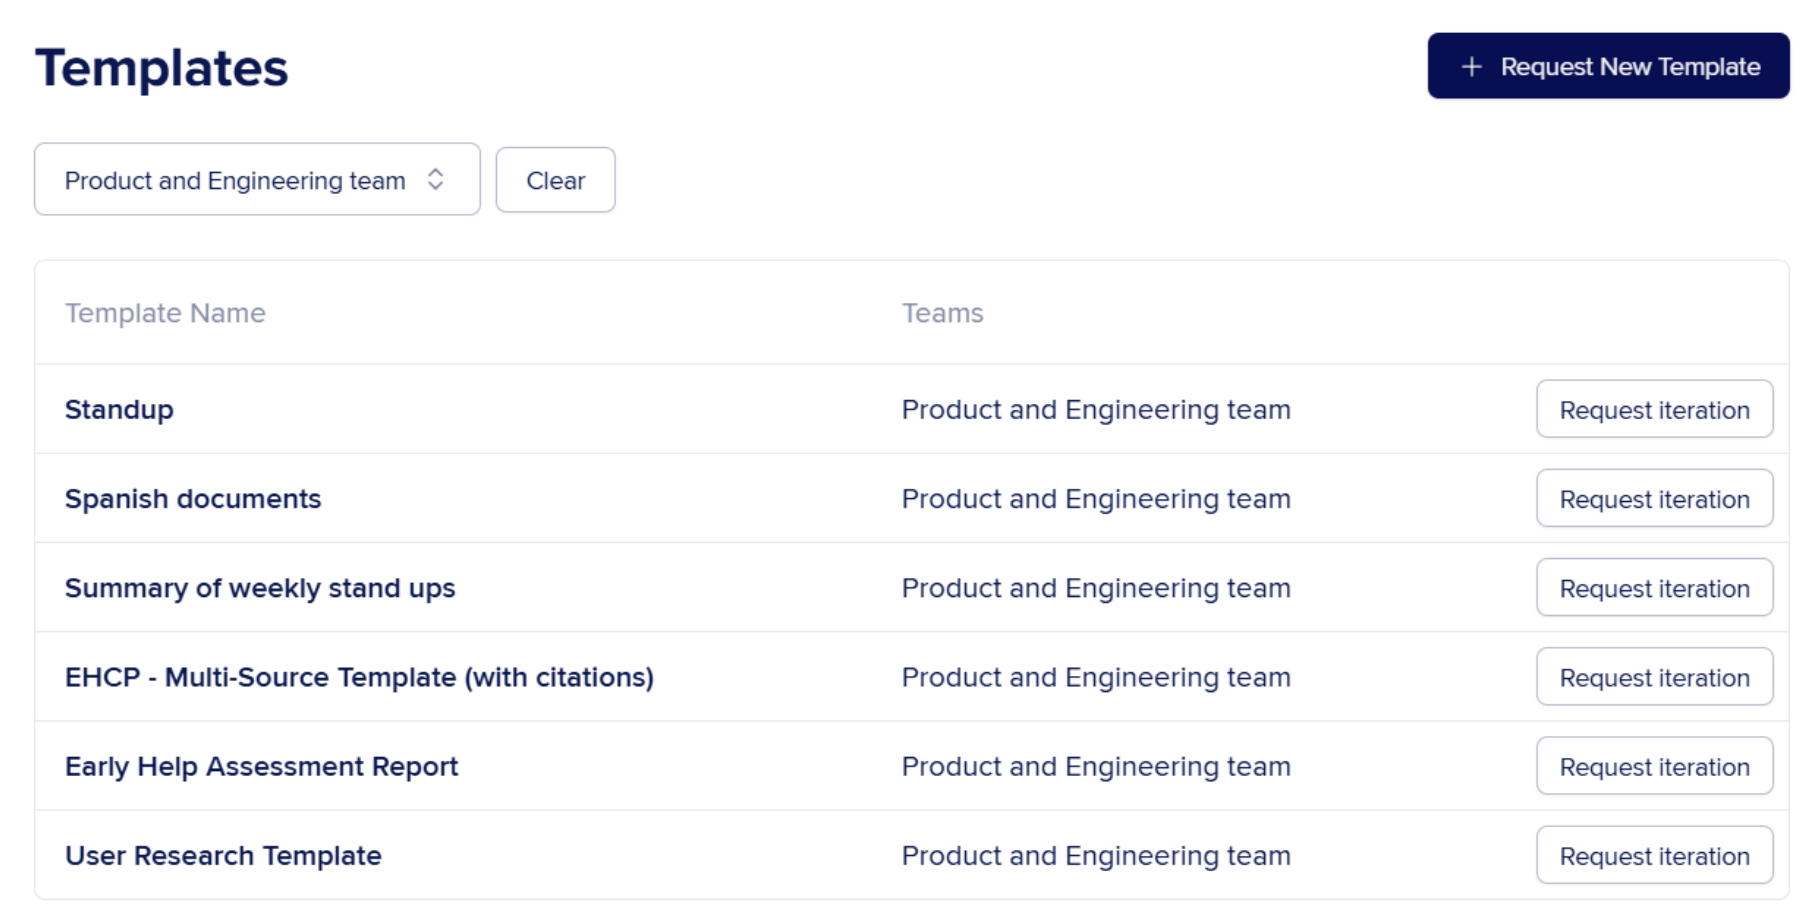Click the plus icon in Request New Template
Viewport: 1806px width, 908px height.
pos(1471,67)
